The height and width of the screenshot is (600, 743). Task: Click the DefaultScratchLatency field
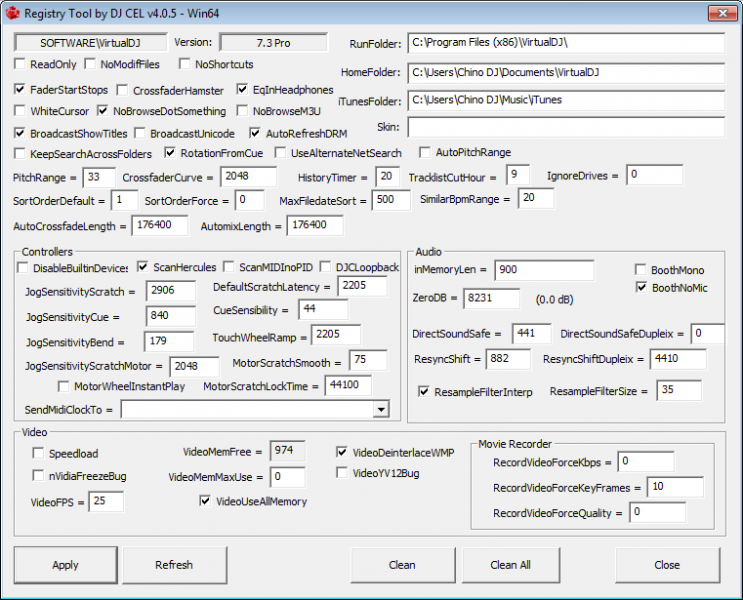(362, 286)
